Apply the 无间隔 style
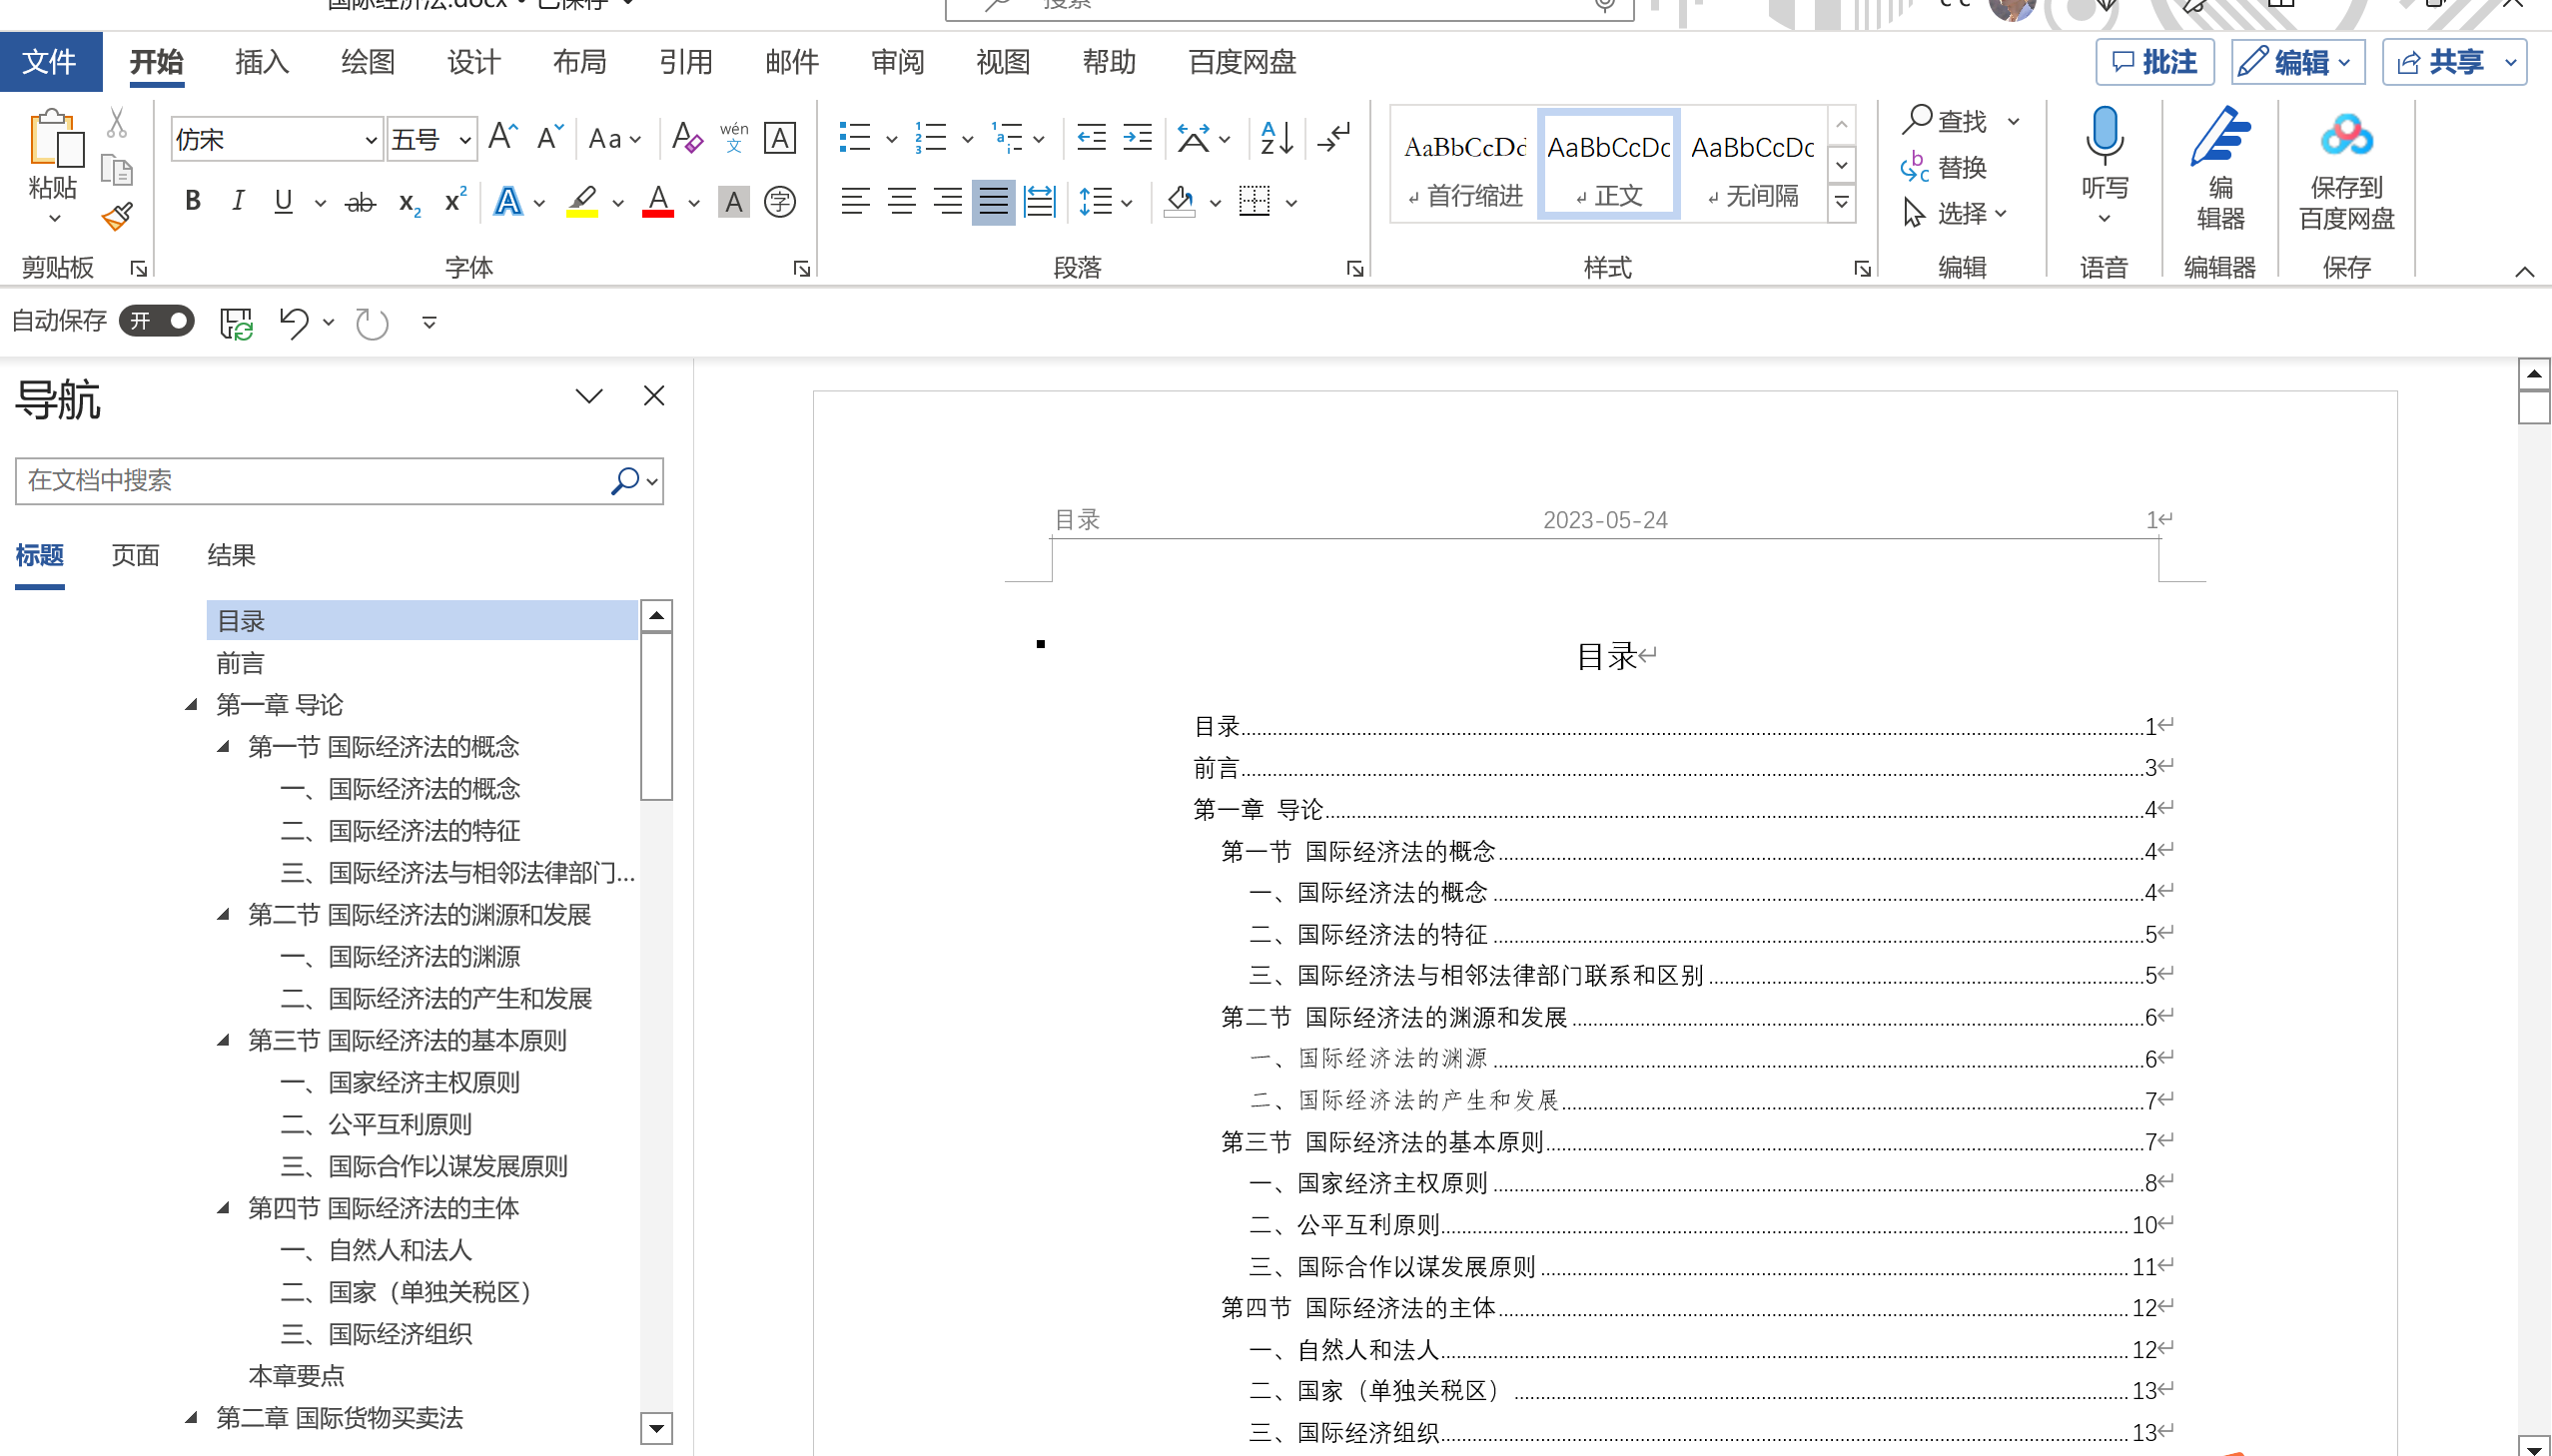This screenshot has height=1456, width=2552. tap(1753, 164)
